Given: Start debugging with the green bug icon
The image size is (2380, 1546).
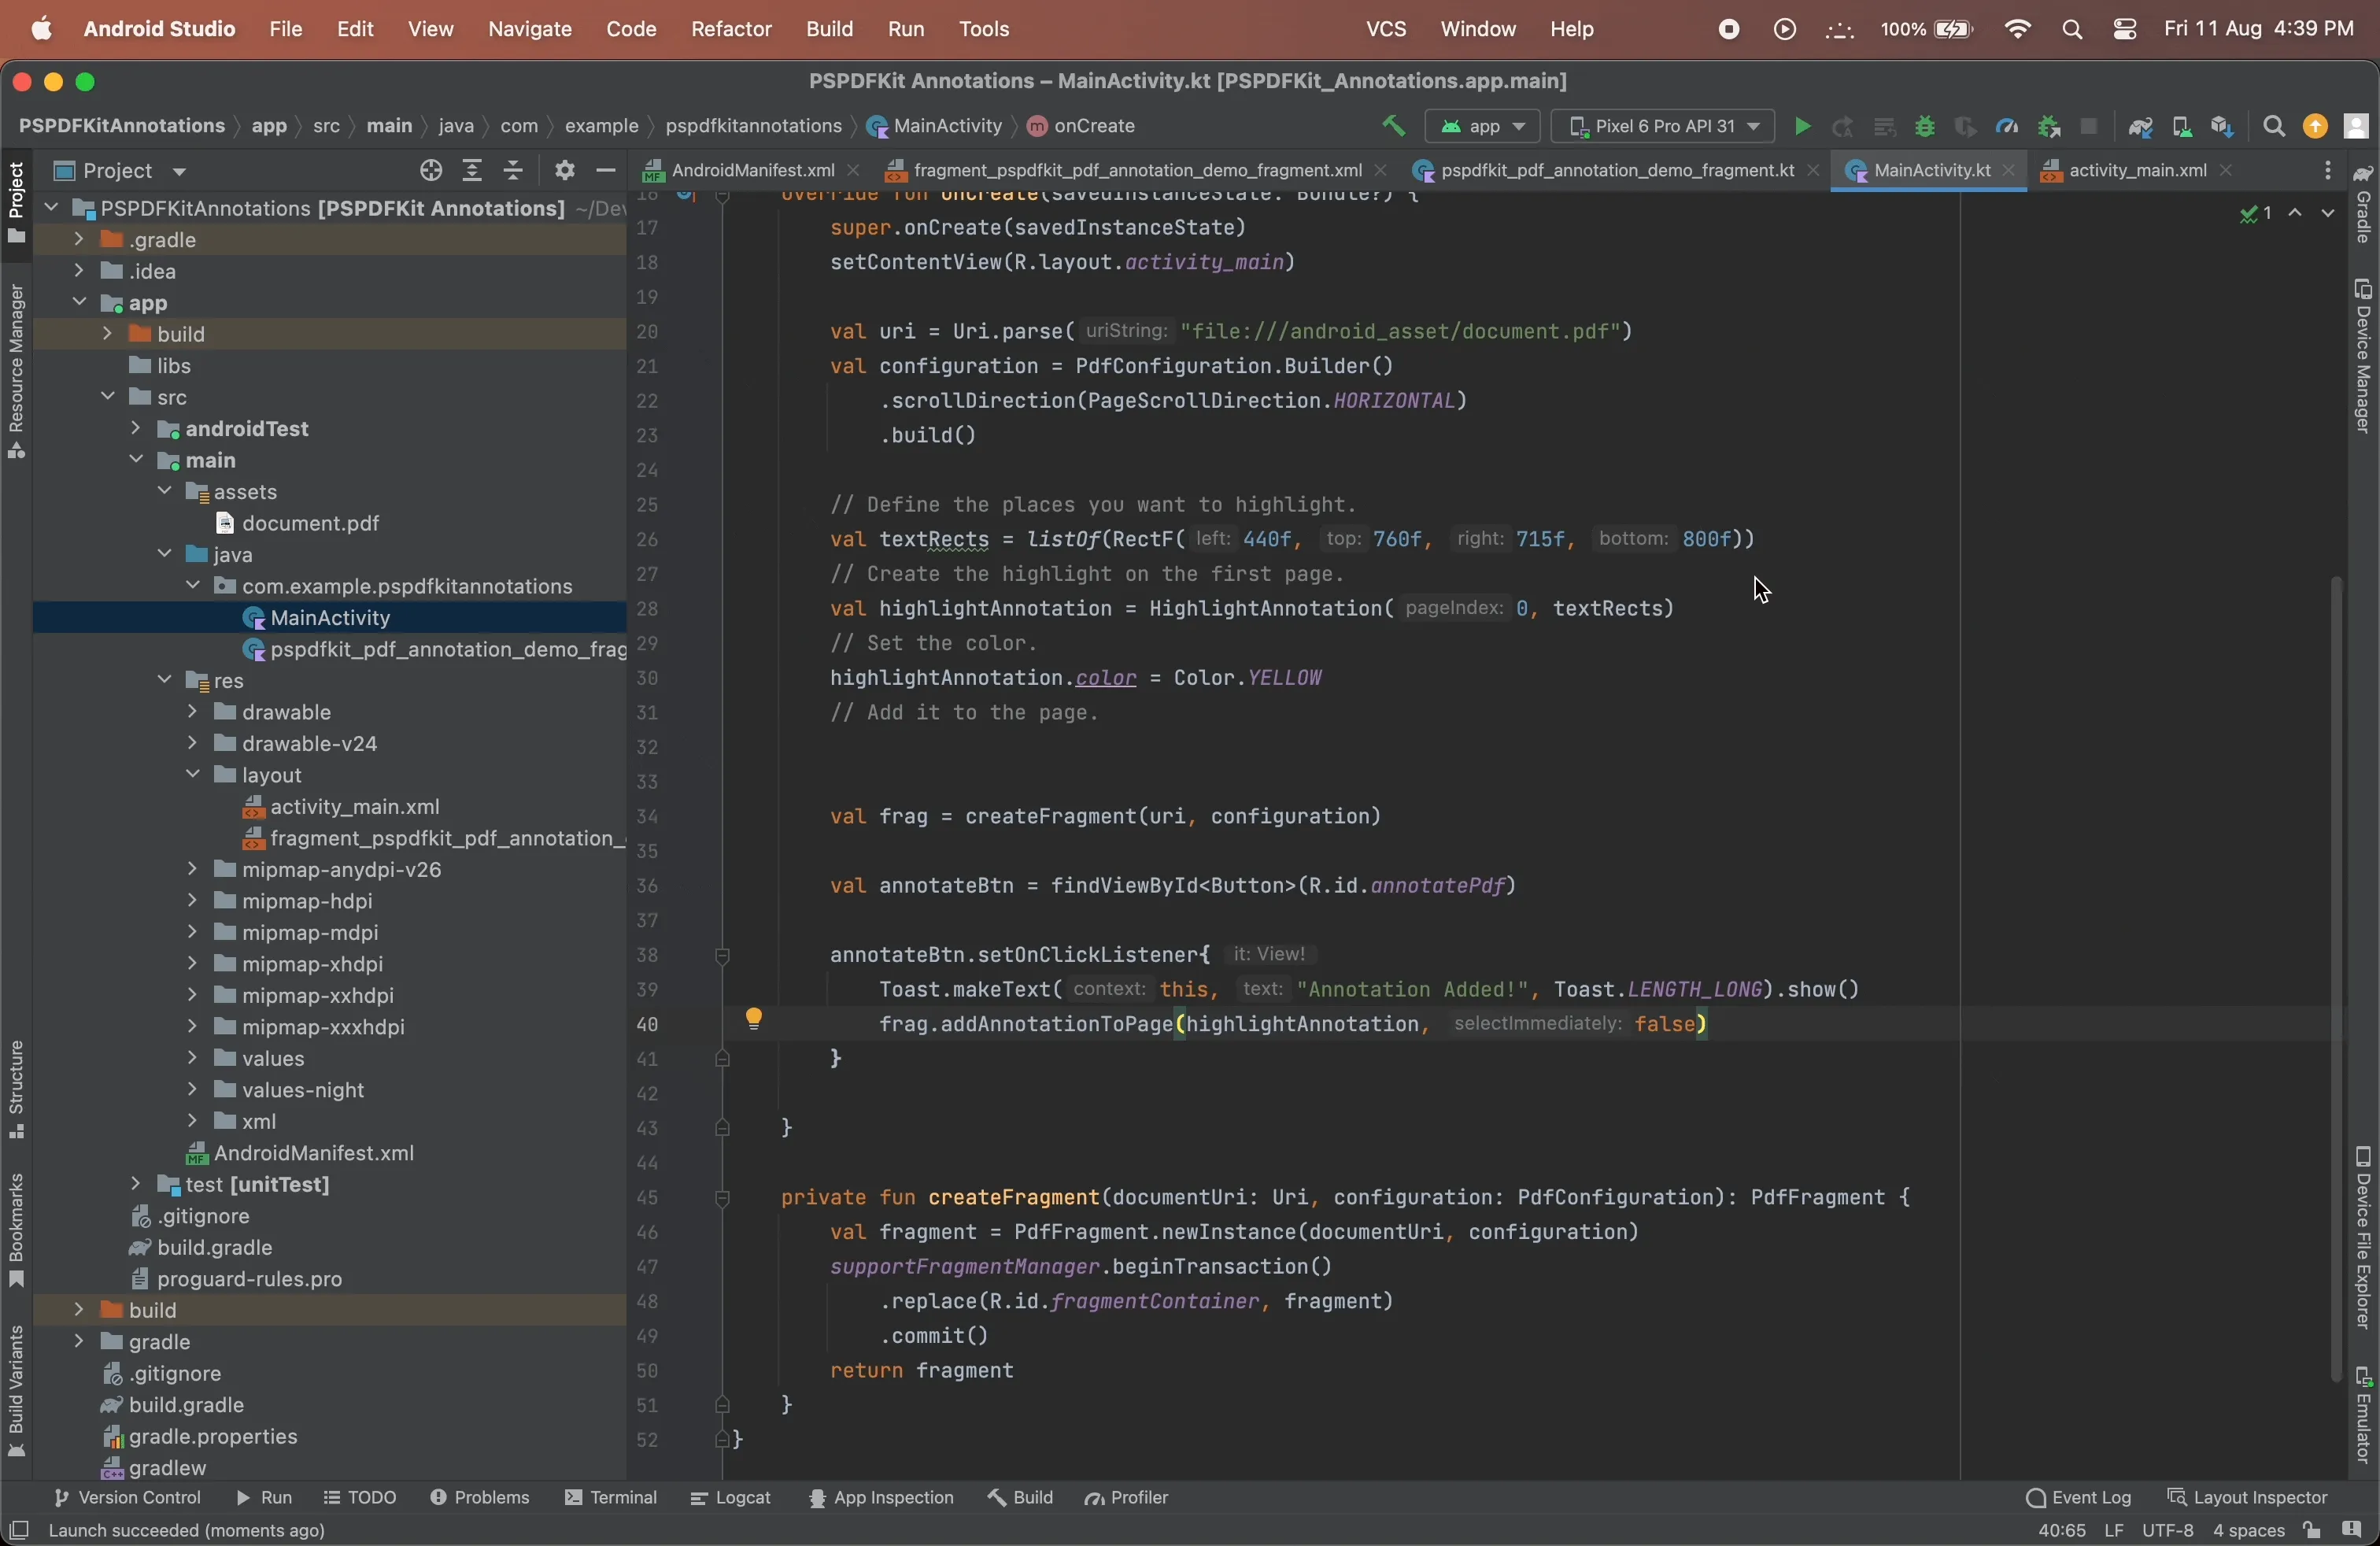Looking at the screenshot, I should (1924, 127).
